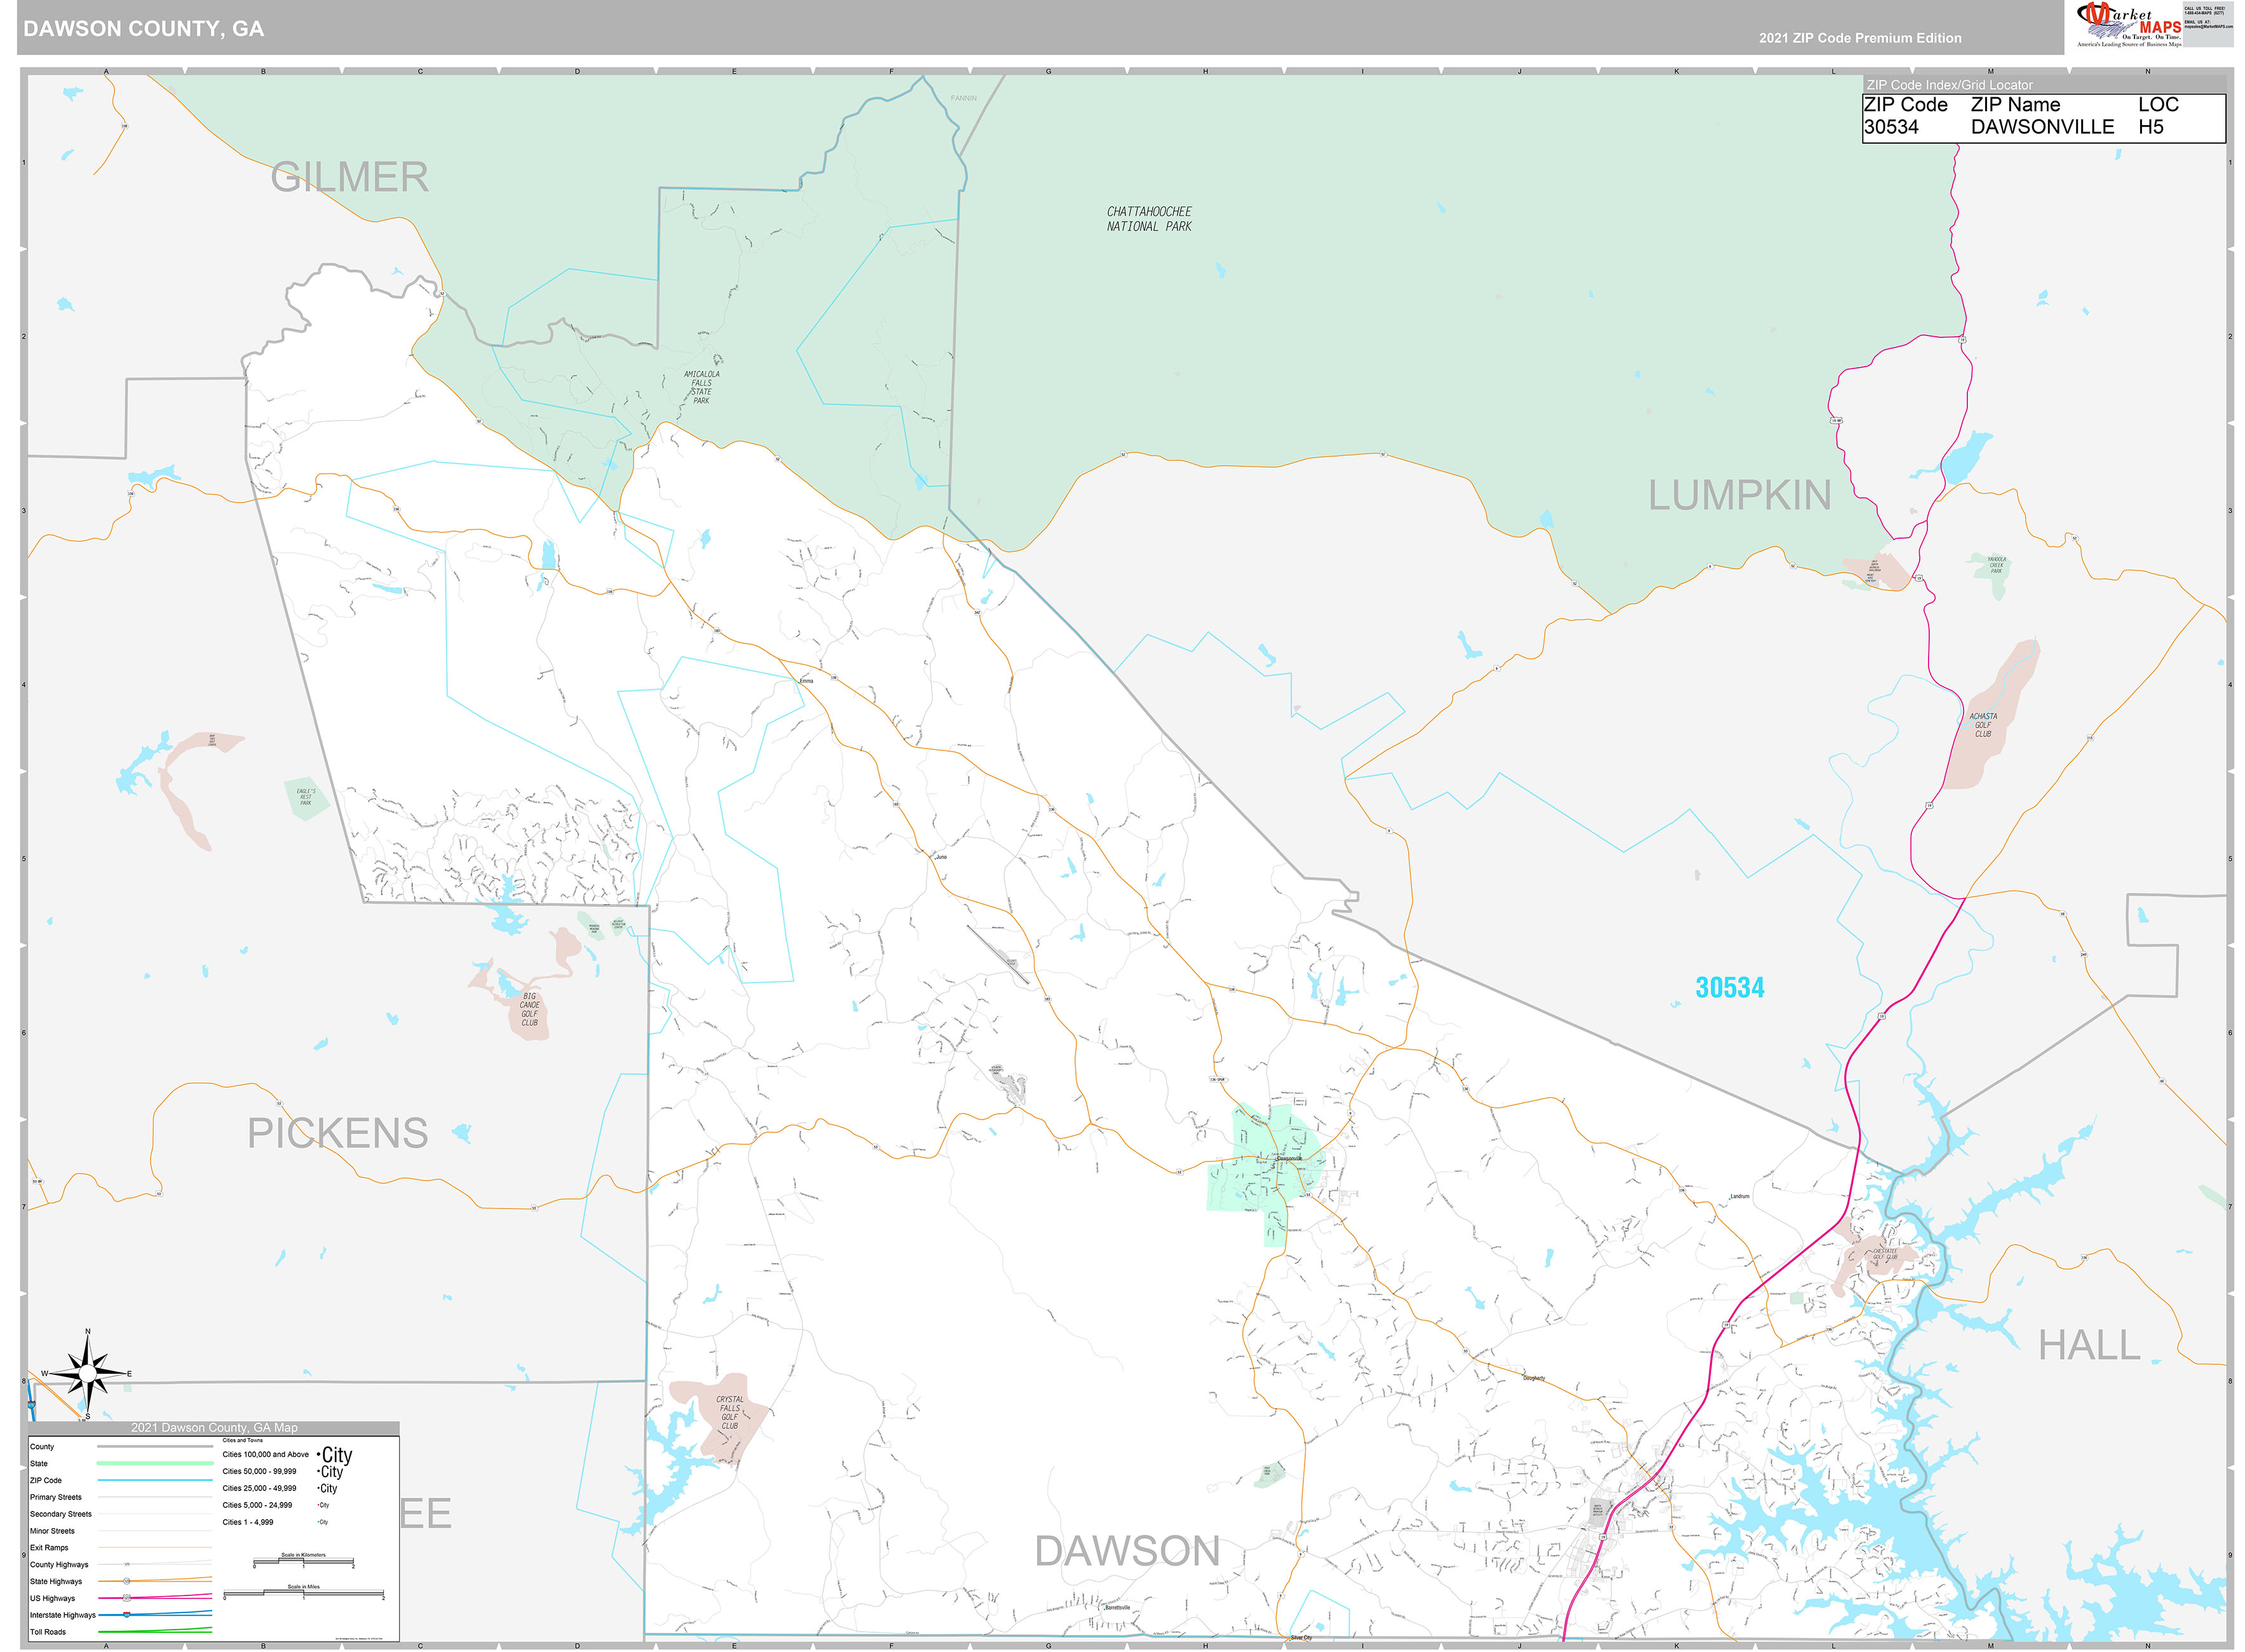This screenshot has width=2245, height=1652.
Task: Click the green State boundary swatch in legend
Action: (x=155, y=1463)
